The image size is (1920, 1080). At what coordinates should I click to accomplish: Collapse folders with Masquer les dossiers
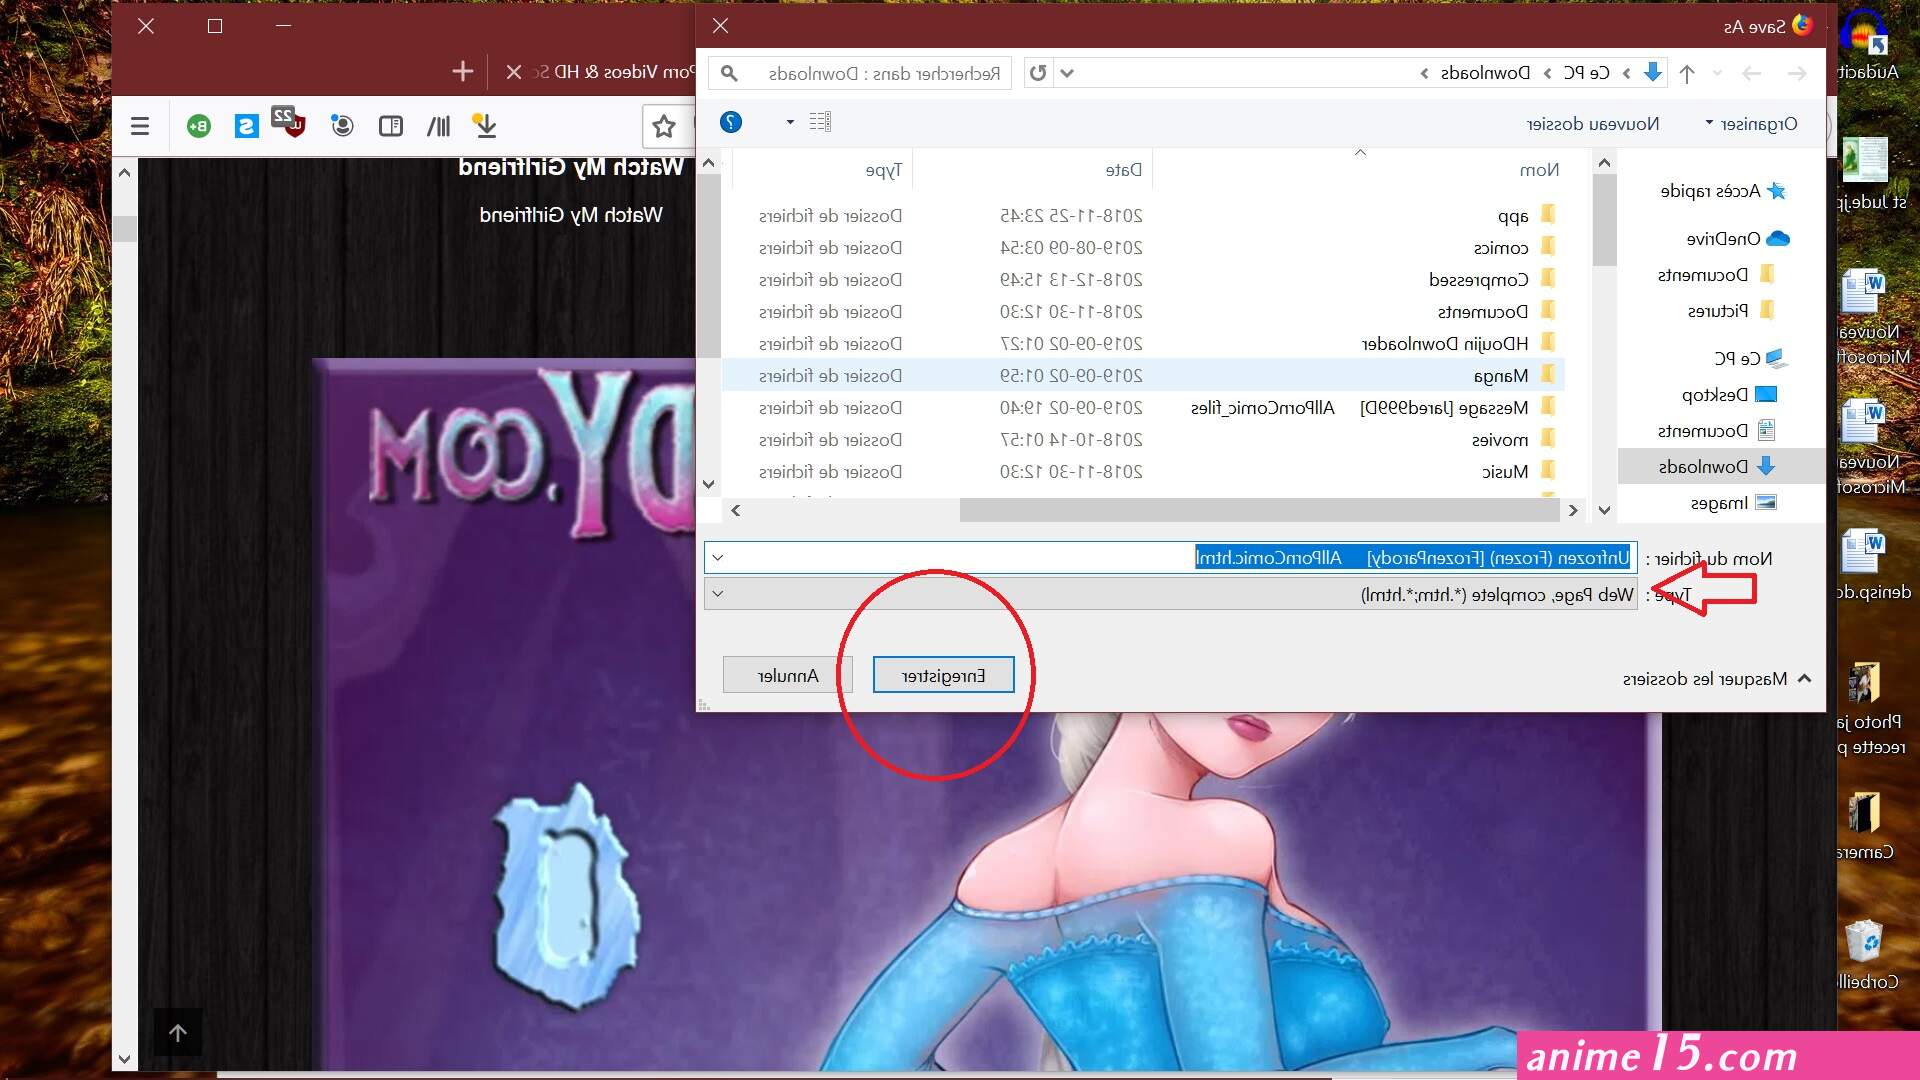pyautogui.click(x=1717, y=679)
